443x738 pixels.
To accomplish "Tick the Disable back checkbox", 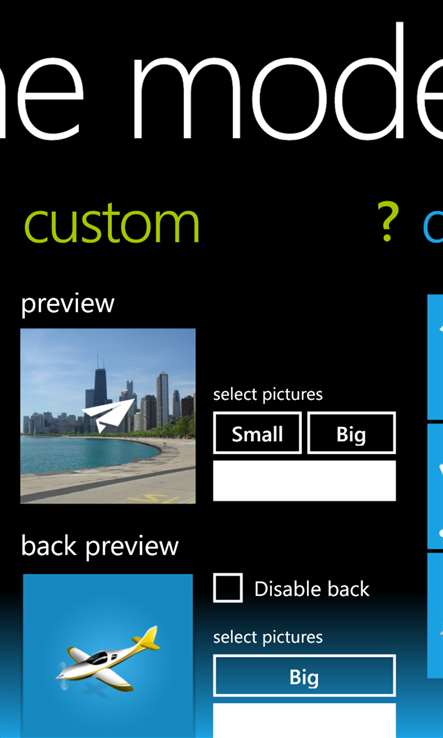I will 228,588.
